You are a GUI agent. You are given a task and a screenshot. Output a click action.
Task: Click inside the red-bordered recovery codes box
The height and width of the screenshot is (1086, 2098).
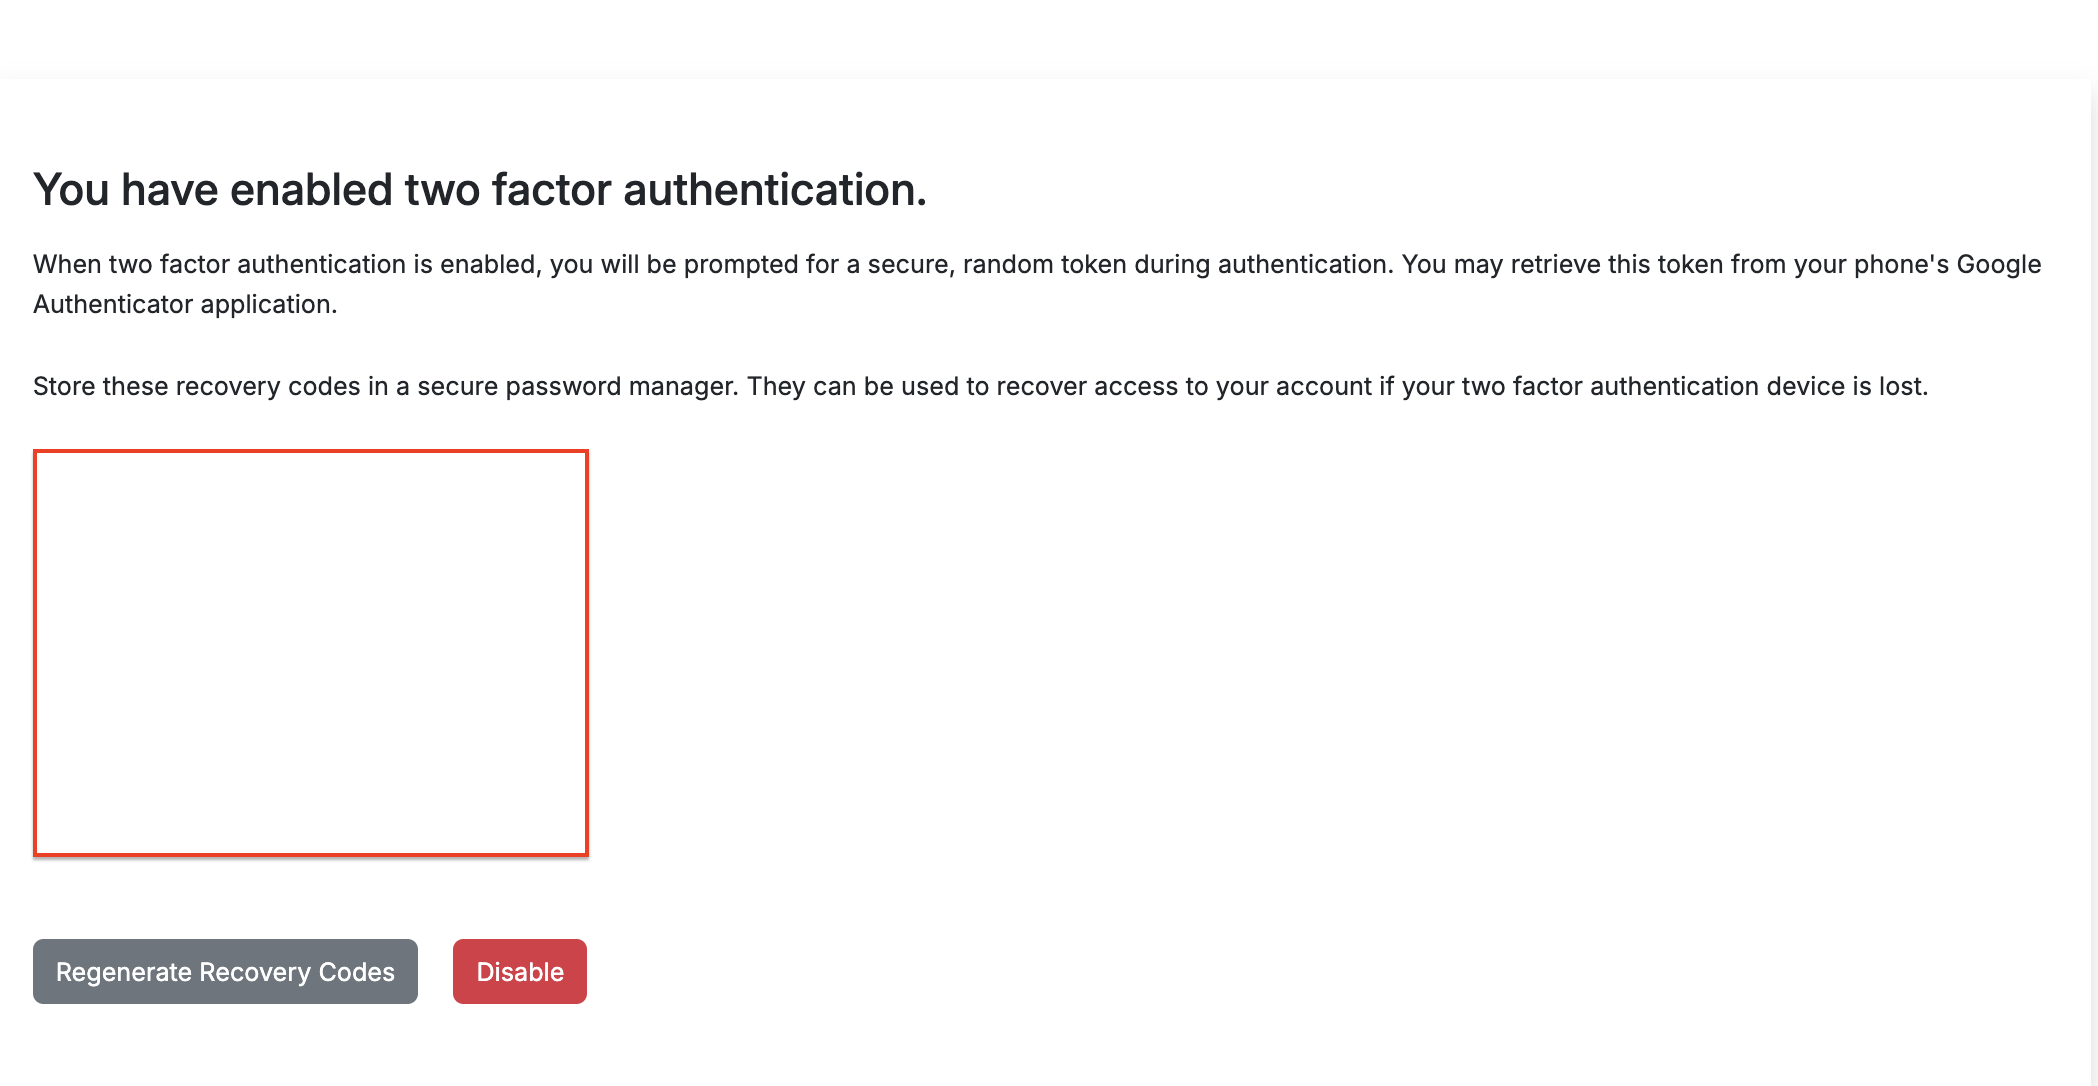311,653
